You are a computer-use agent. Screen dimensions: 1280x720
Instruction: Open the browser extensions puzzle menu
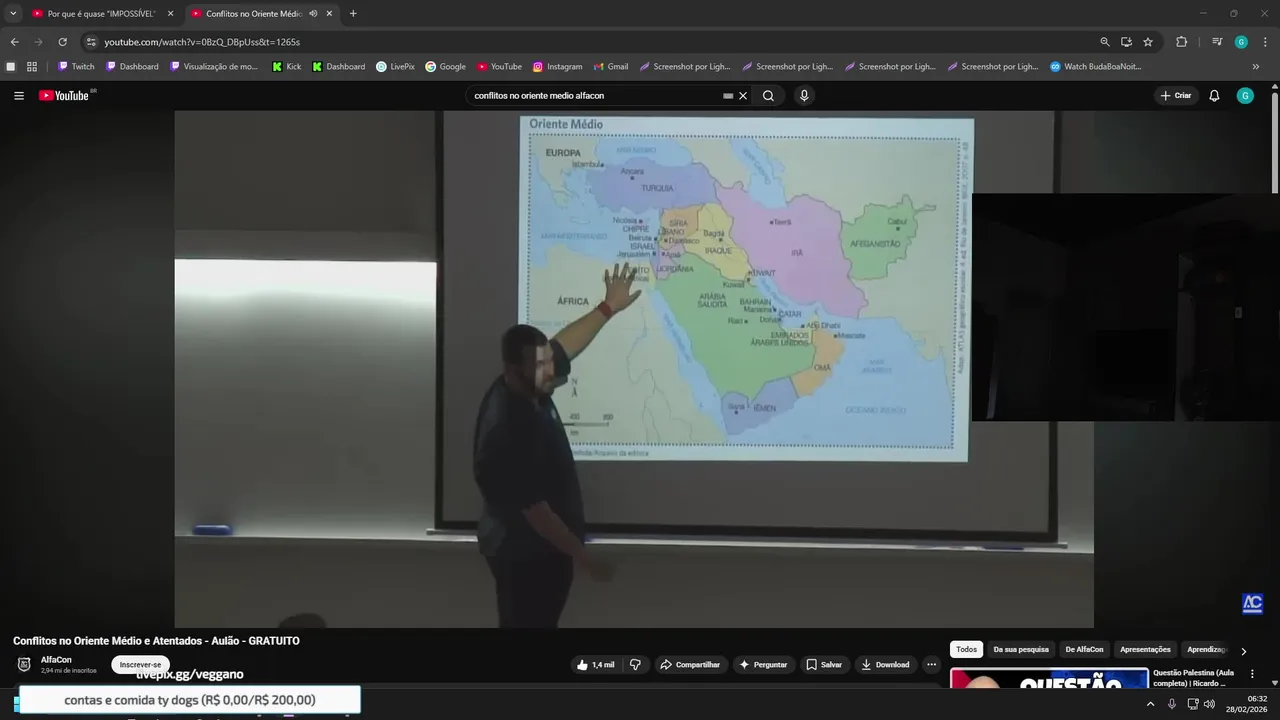(x=1181, y=42)
